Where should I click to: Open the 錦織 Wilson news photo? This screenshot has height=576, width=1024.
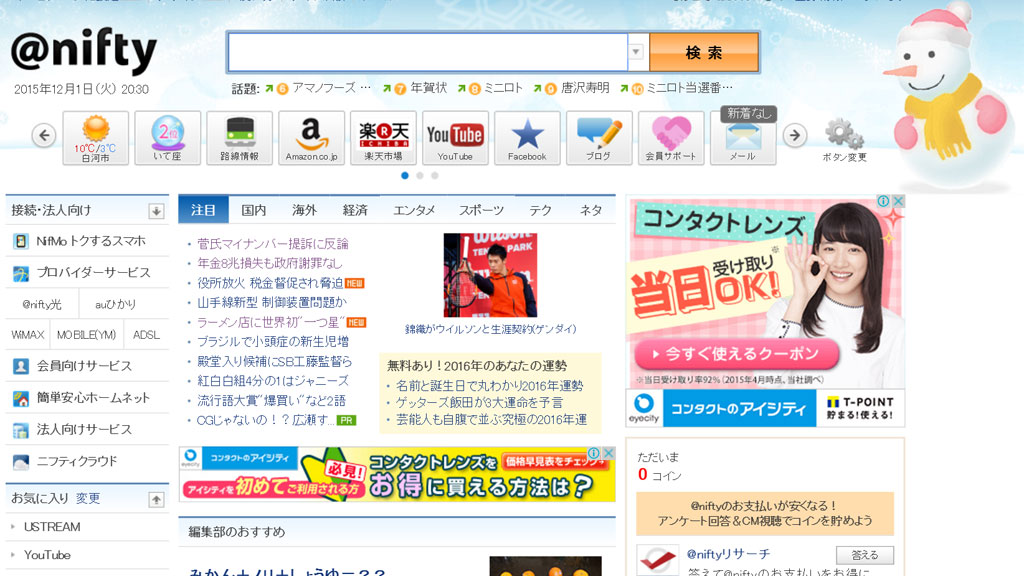(x=490, y=275)
